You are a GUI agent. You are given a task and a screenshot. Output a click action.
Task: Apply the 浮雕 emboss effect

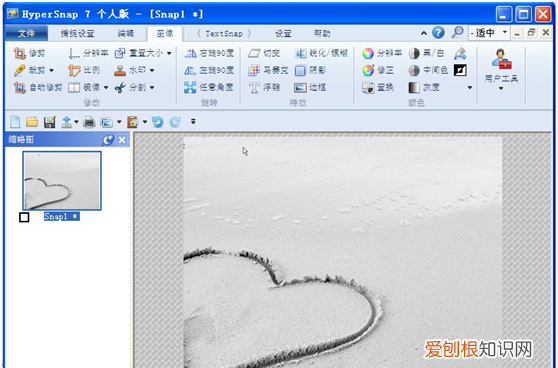(x=264, y=87)
